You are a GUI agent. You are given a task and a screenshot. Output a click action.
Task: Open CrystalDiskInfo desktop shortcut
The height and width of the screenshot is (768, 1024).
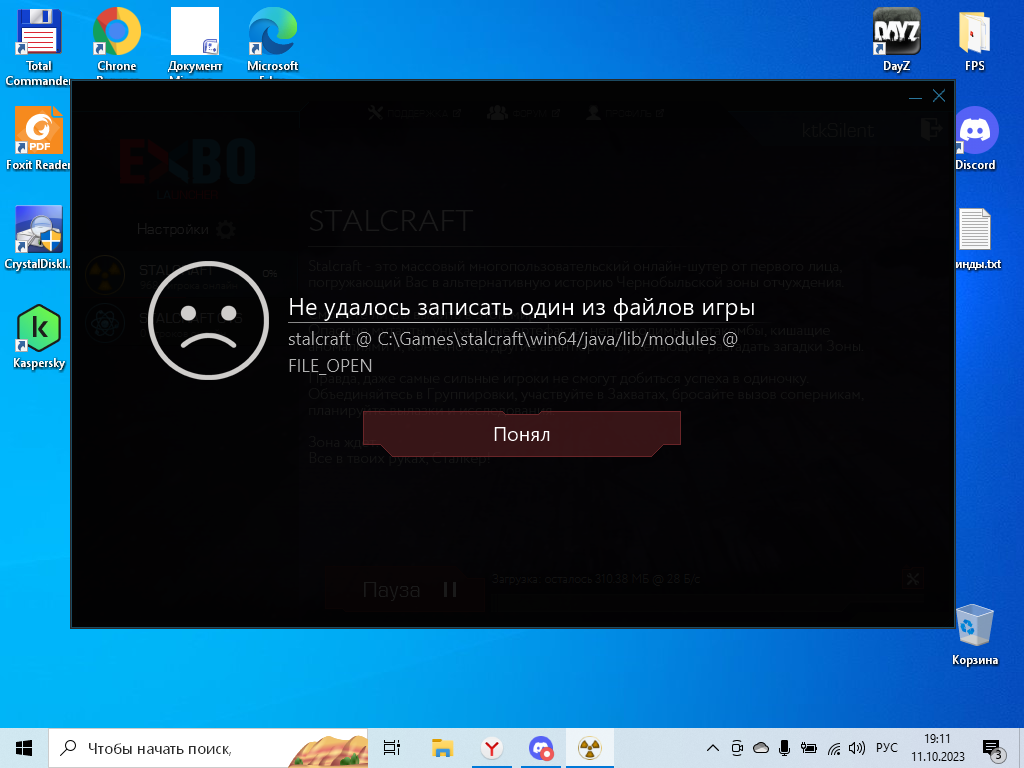click(39, 238)
